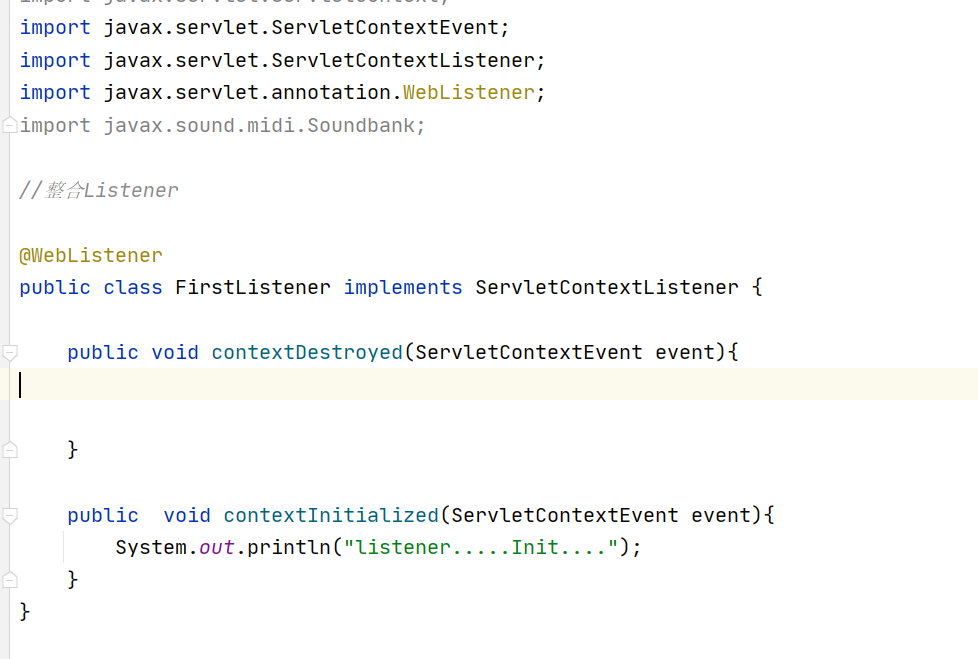Collapse the contextInitialized method fold marker
This screenshot has width=978, height=659.
[9, 516]
